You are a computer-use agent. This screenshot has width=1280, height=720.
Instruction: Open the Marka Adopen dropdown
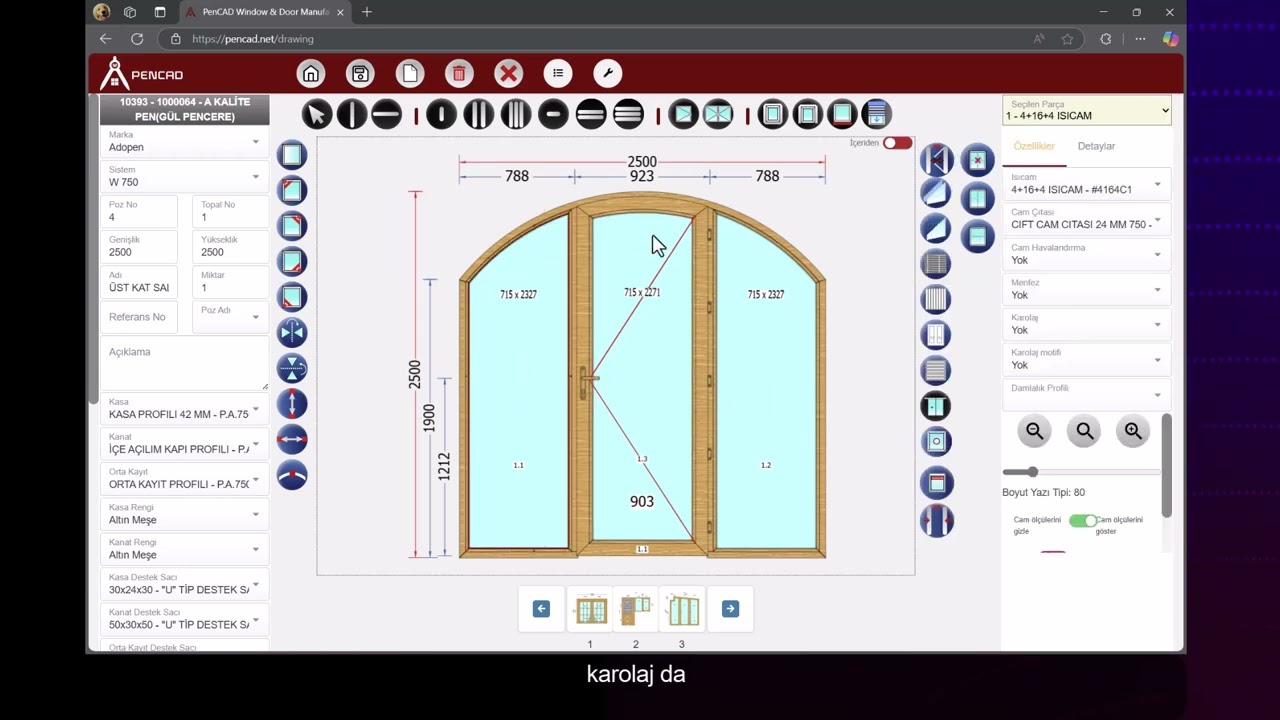click(x=184, y=142)
